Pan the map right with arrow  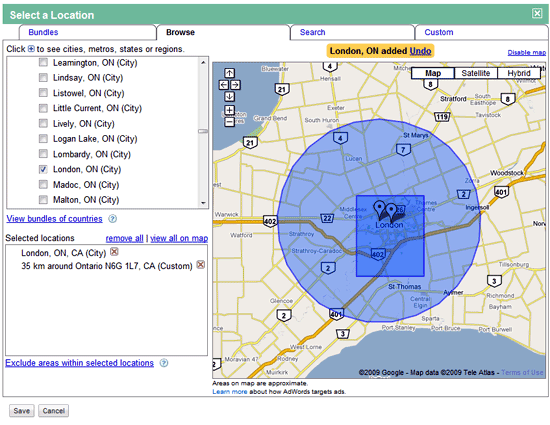(x=235, y=85)
